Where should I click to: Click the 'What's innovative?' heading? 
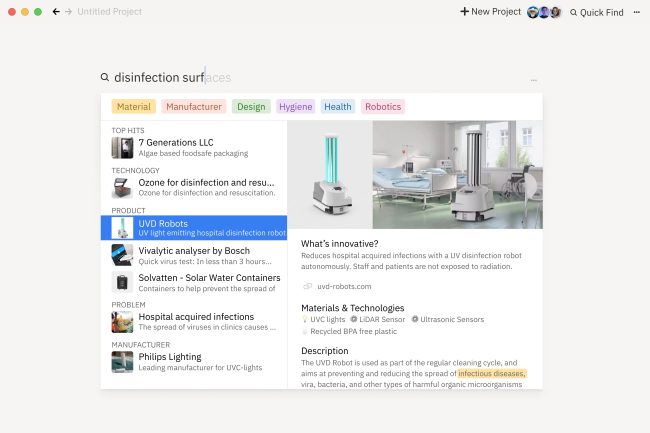click(x=340, y=244)
